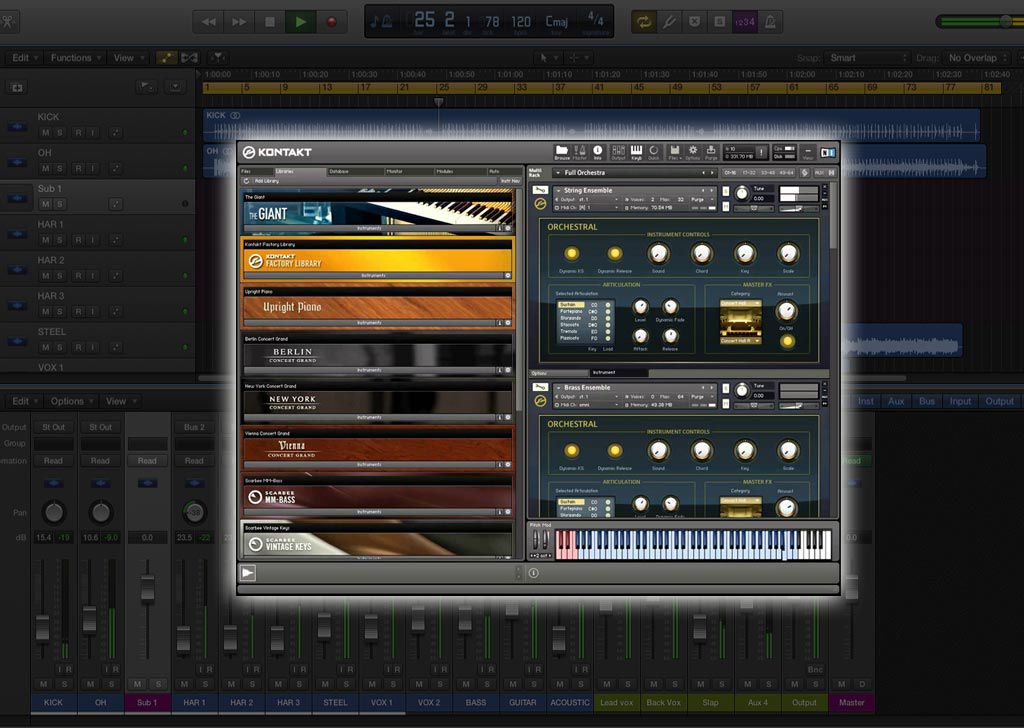Toggle Dynamic KS yellow button in String Ensemble
The width and height of the screenshot is (1024, 728).
pyautogui.click(x=571, y=254)
